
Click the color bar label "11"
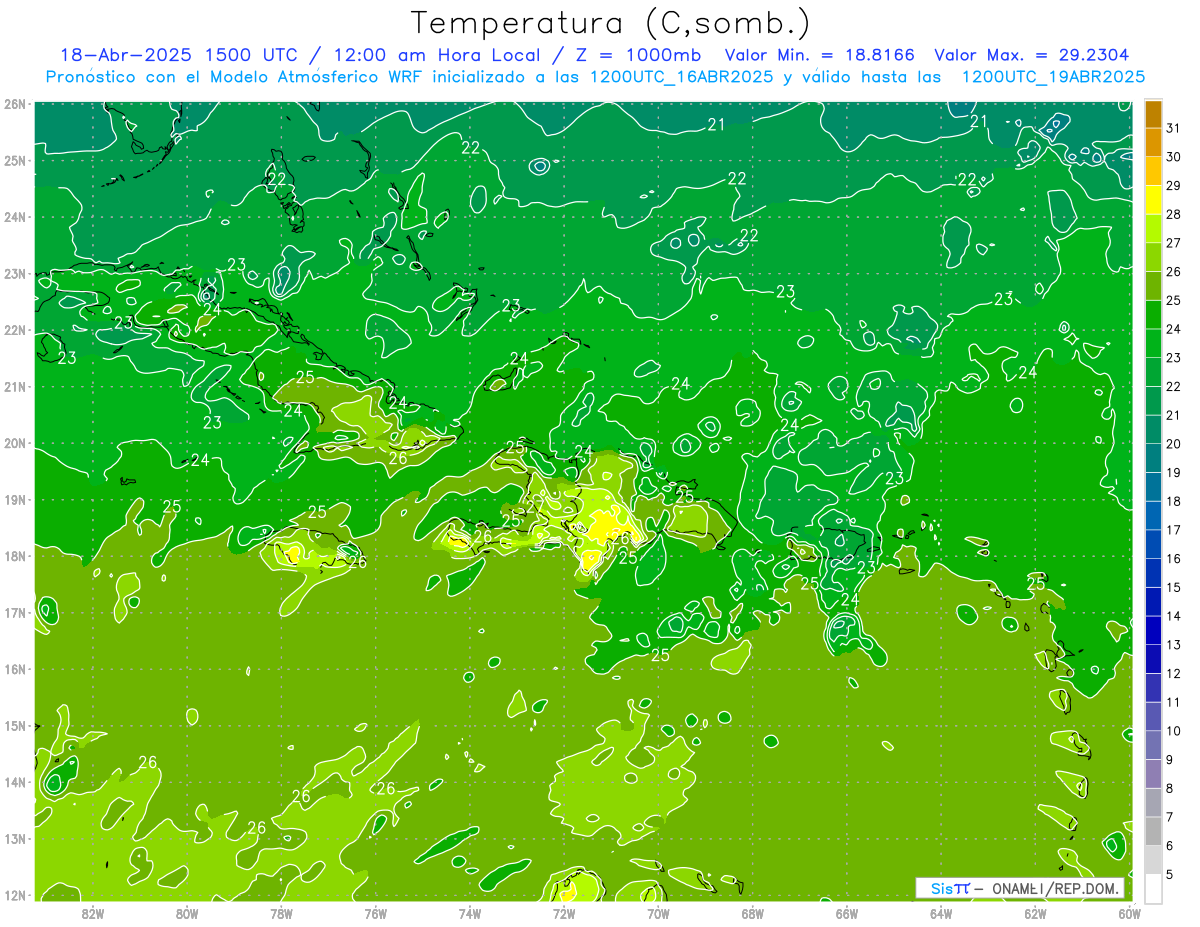[1174, 702]
